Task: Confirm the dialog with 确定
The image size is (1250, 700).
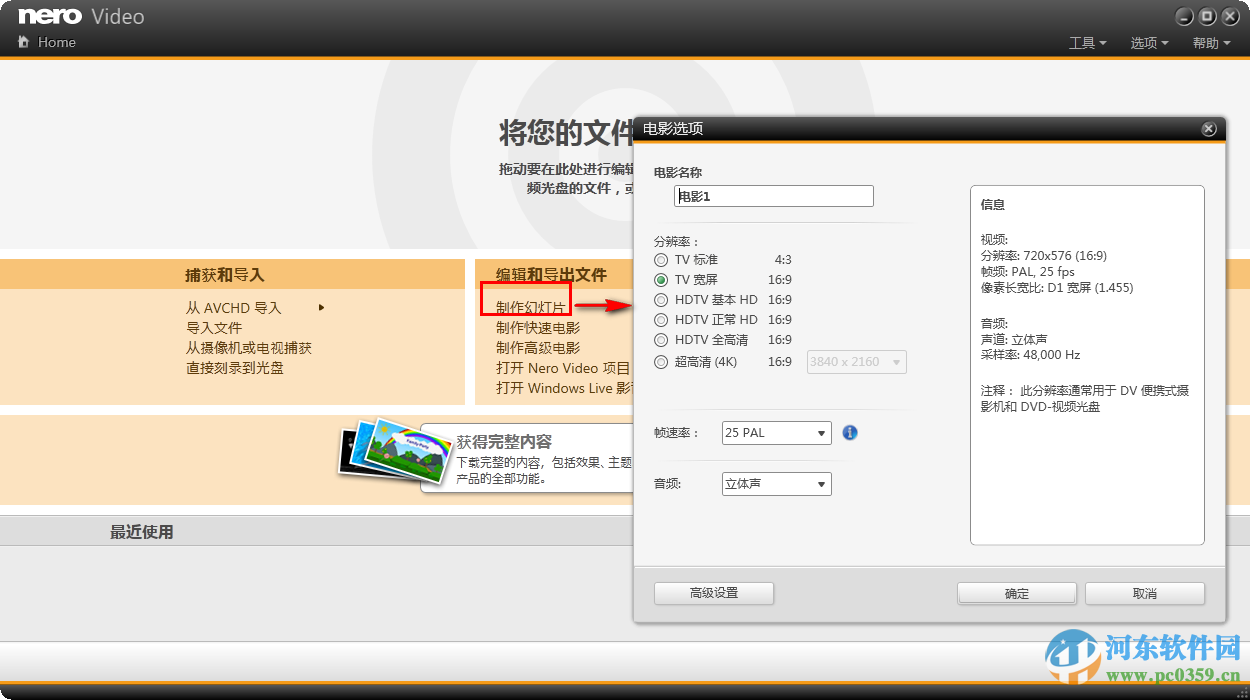Action: [1016, 593]
